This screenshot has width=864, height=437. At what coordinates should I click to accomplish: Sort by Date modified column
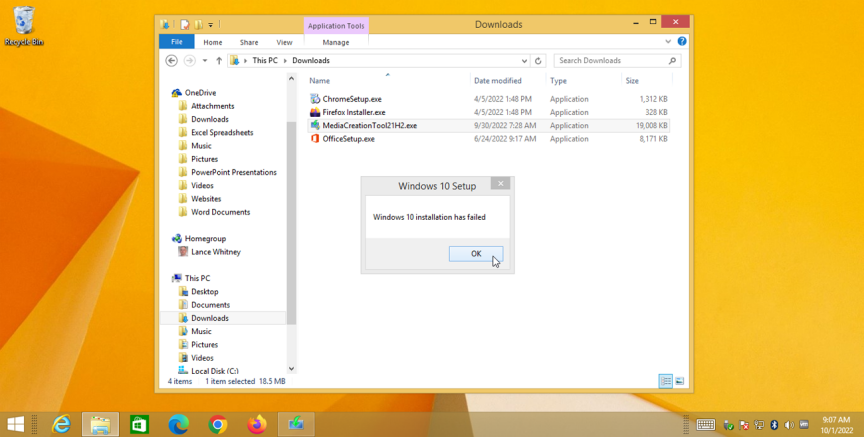pyautogui.click(x=498, y=80)
